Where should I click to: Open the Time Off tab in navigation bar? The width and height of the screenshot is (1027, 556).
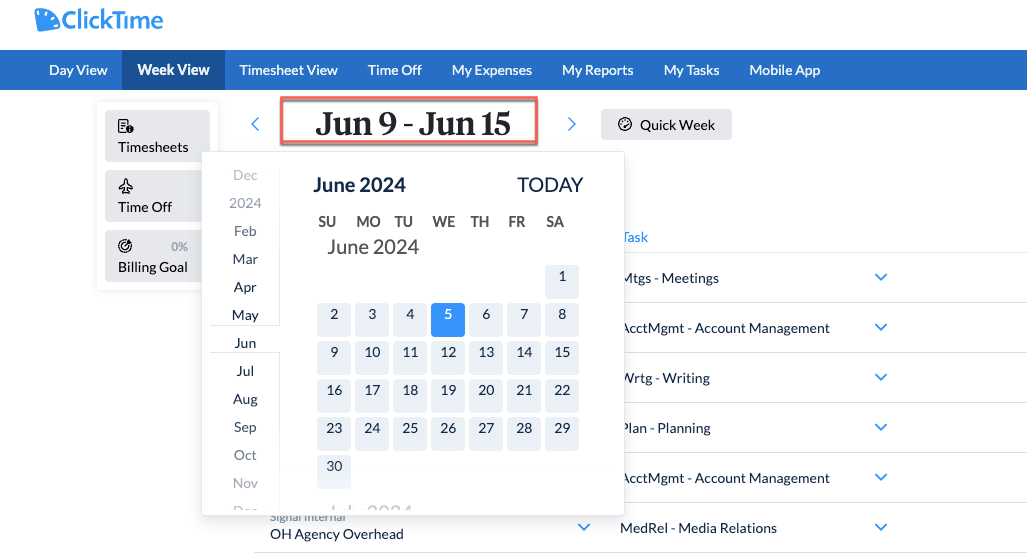pyautogui.click(x=394, y=70)
